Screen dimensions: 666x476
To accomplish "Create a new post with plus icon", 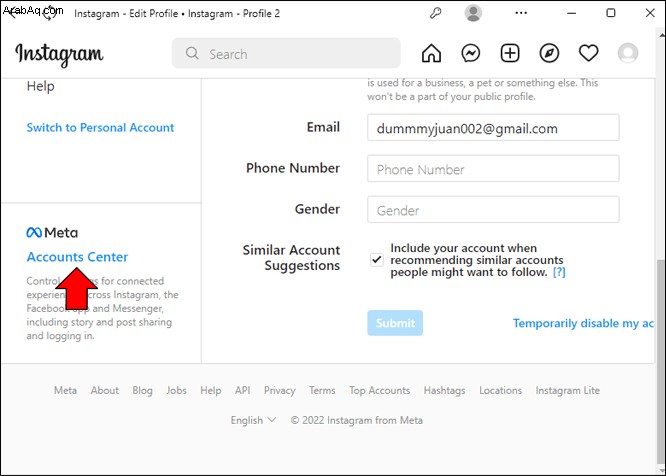I will (x=510, y=54).
